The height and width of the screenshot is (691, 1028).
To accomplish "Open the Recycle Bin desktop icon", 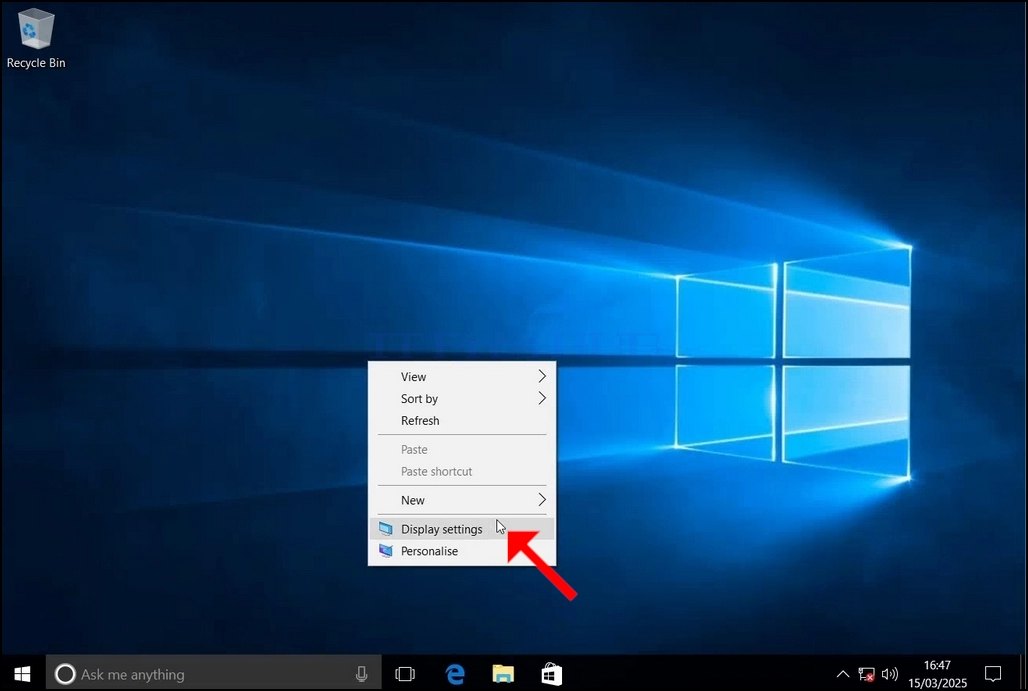I will [35, 39].
